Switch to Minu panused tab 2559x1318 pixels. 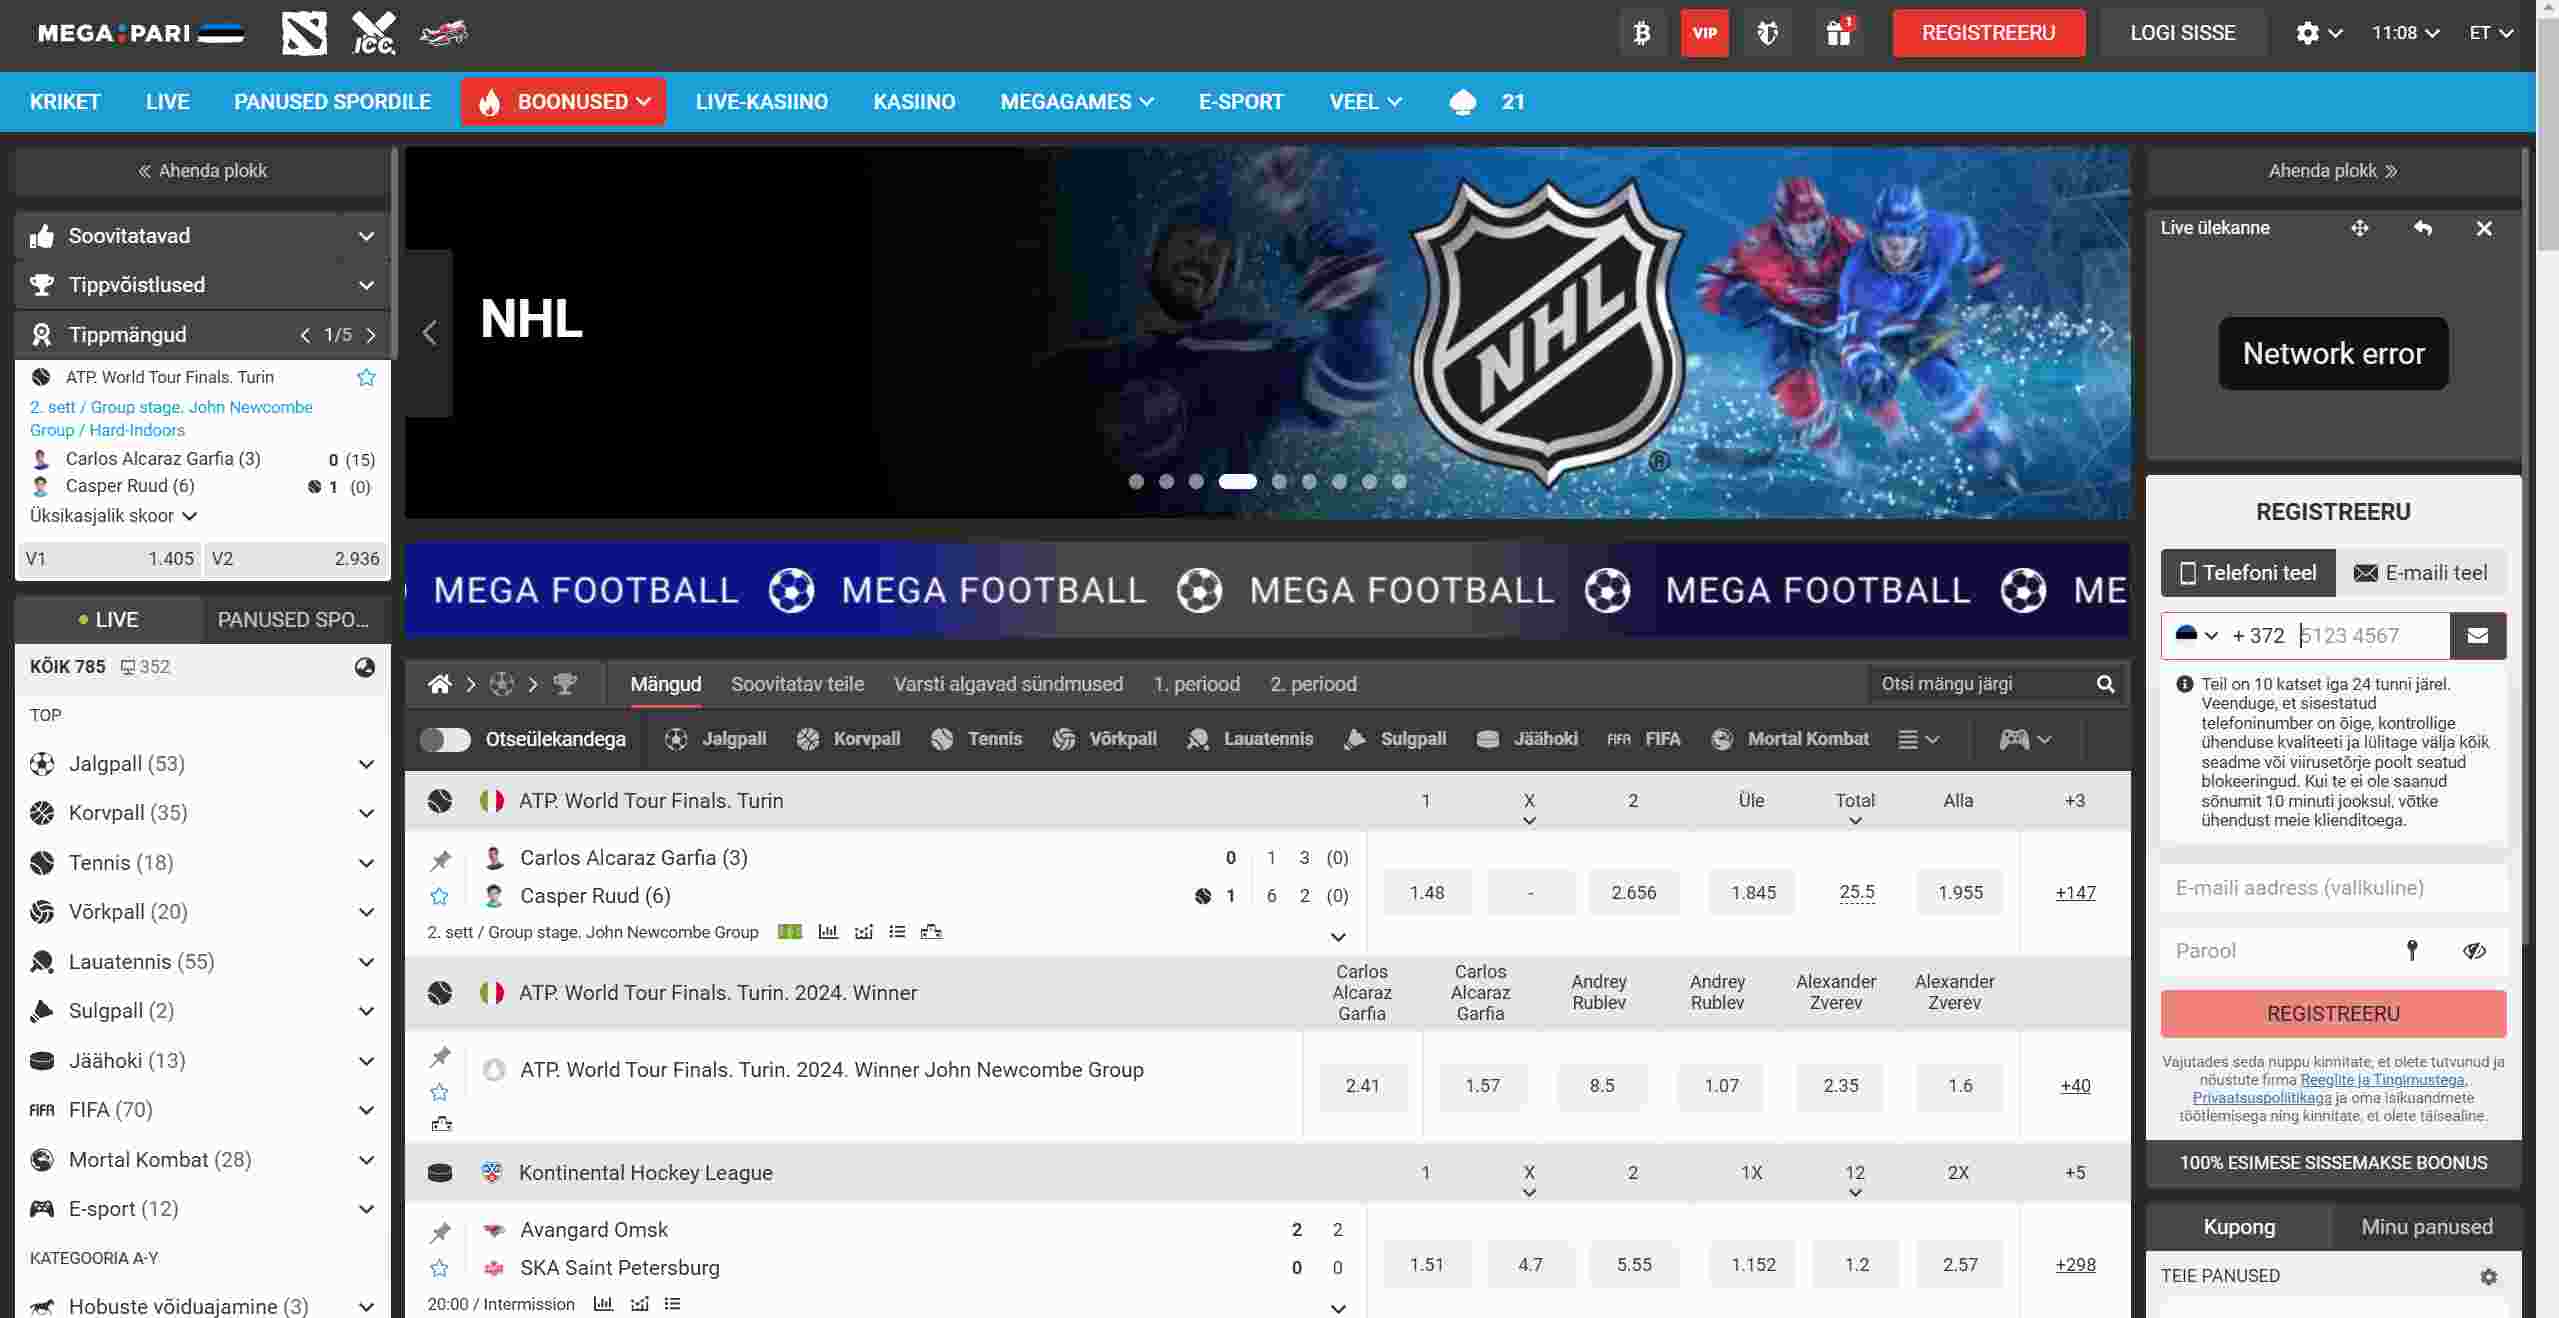click(x=2426, y=1227)
